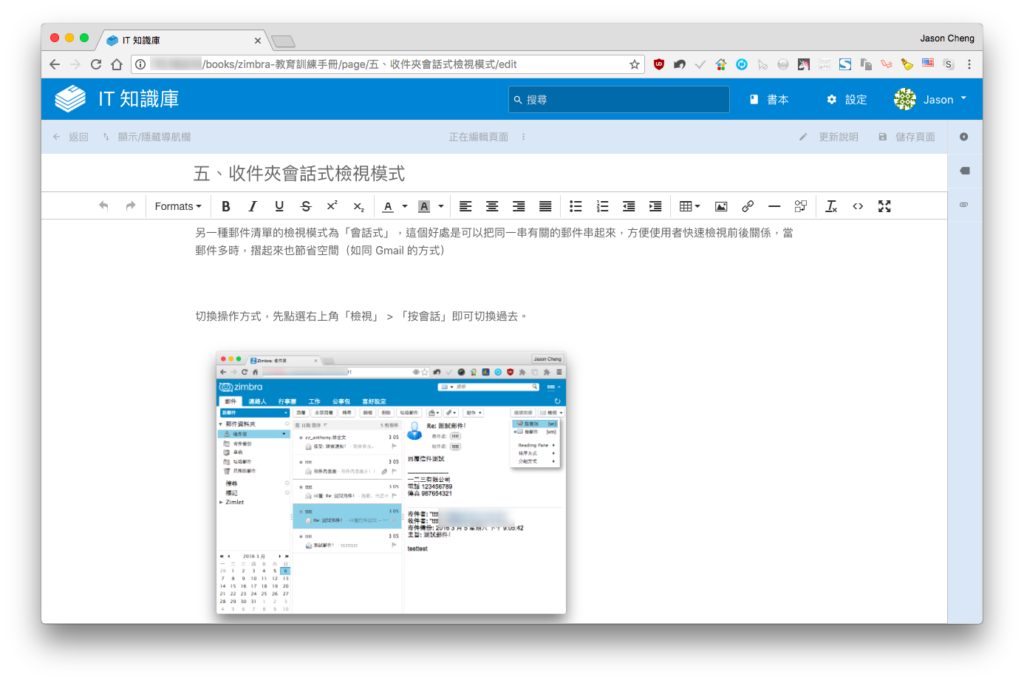
Task: Toggle bold formatting
Action: (226, 206)
